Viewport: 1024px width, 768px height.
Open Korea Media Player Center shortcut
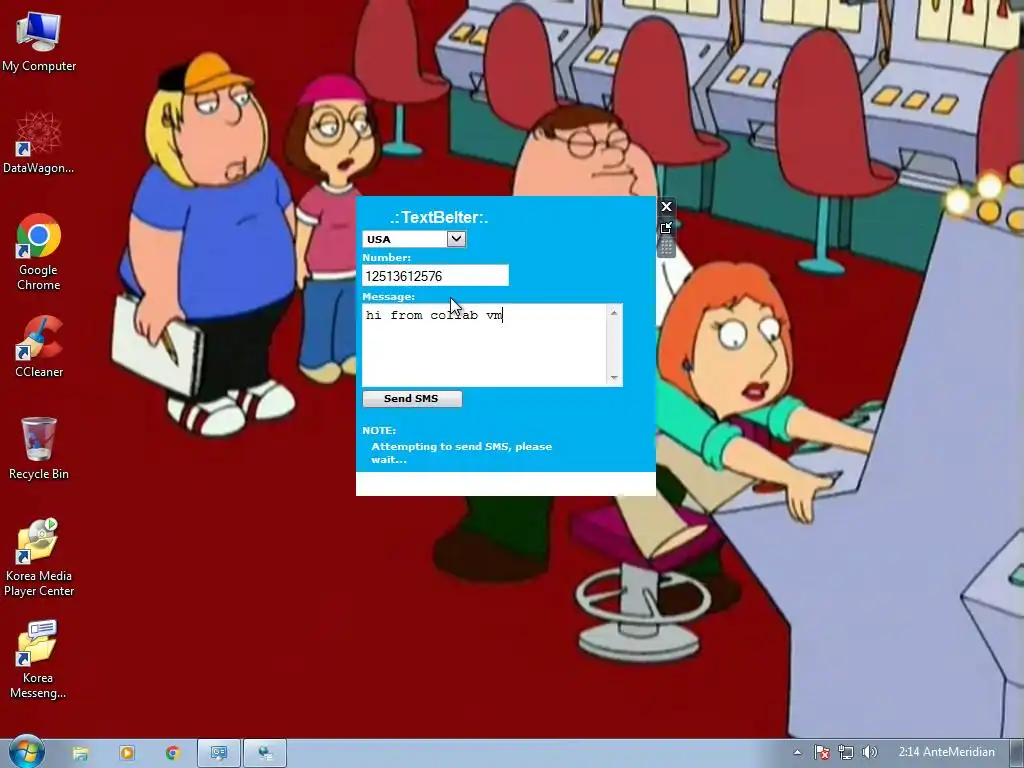pos(39,558)
